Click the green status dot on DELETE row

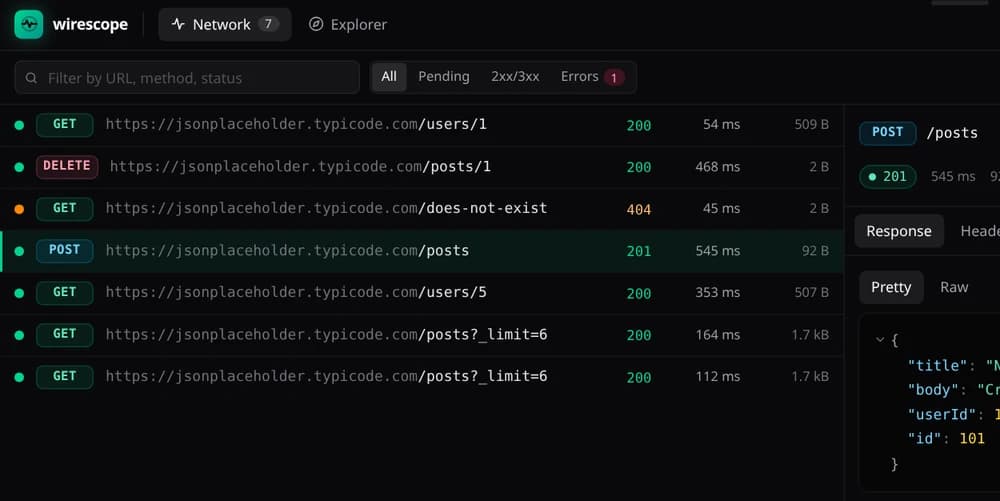(x=19, y=167)
